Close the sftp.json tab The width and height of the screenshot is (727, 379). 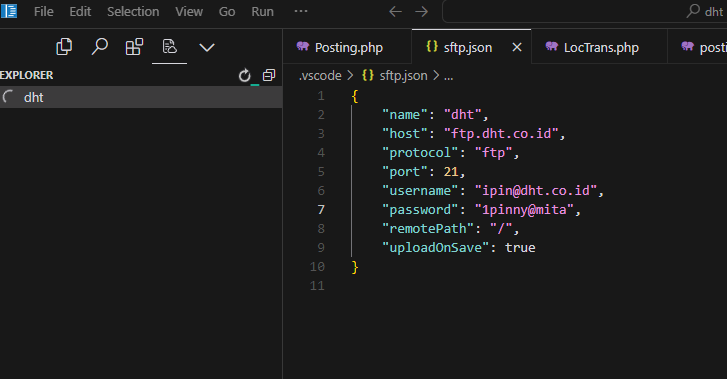click(517, 47)
